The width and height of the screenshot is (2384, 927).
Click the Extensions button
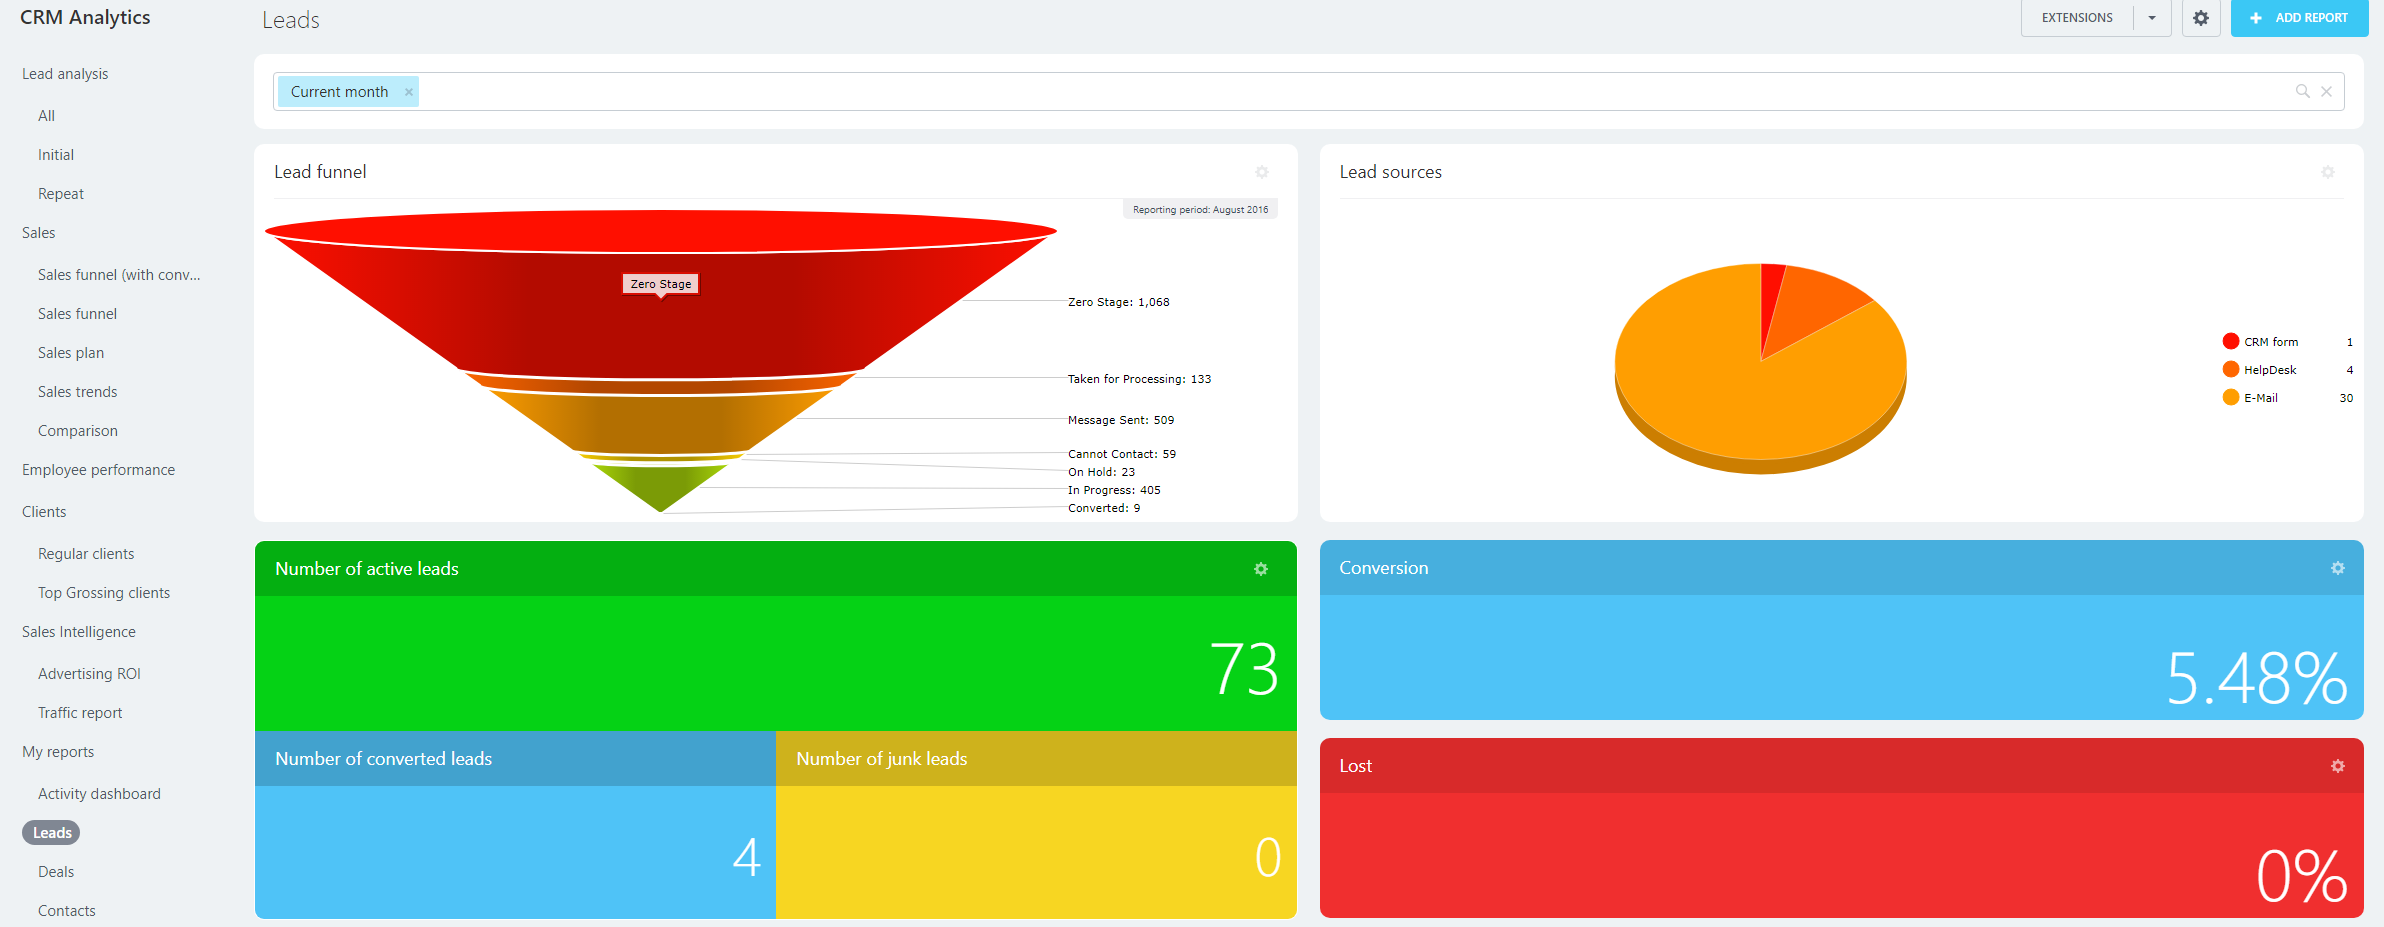coord(2077,18)
